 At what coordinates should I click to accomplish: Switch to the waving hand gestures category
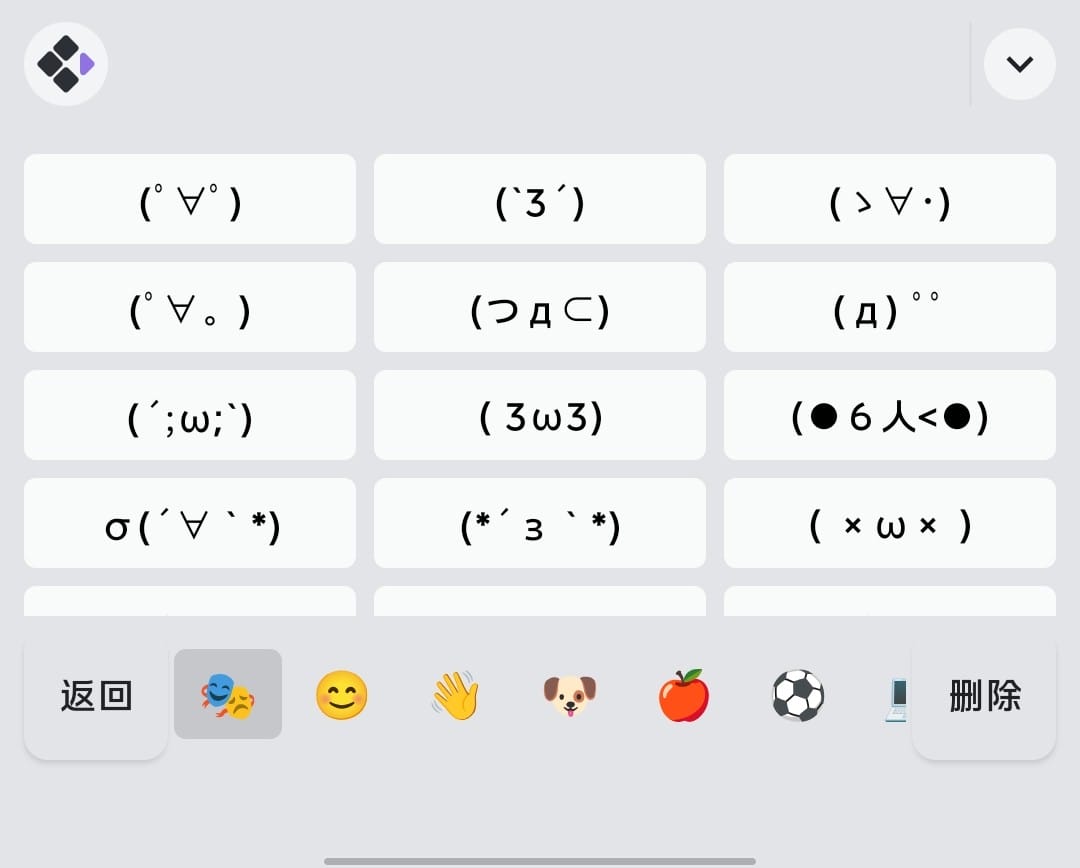[455, 693]
